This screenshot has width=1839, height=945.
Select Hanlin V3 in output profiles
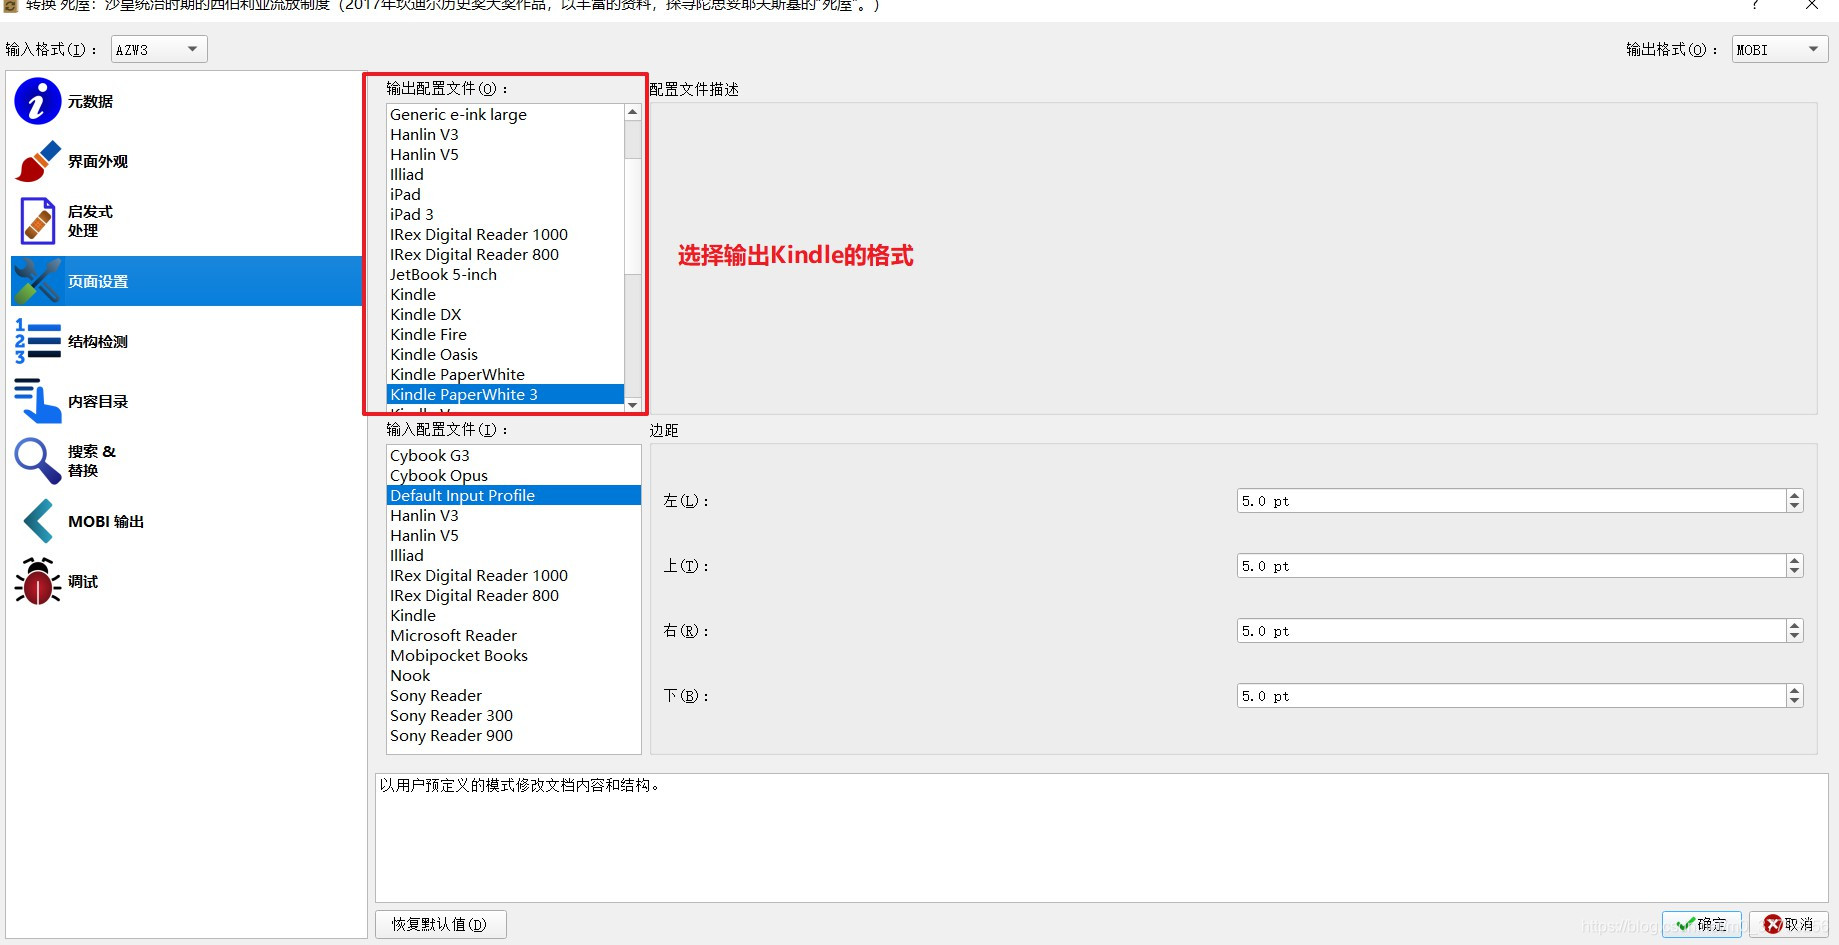pyautogui.click(x=505, y=134)
